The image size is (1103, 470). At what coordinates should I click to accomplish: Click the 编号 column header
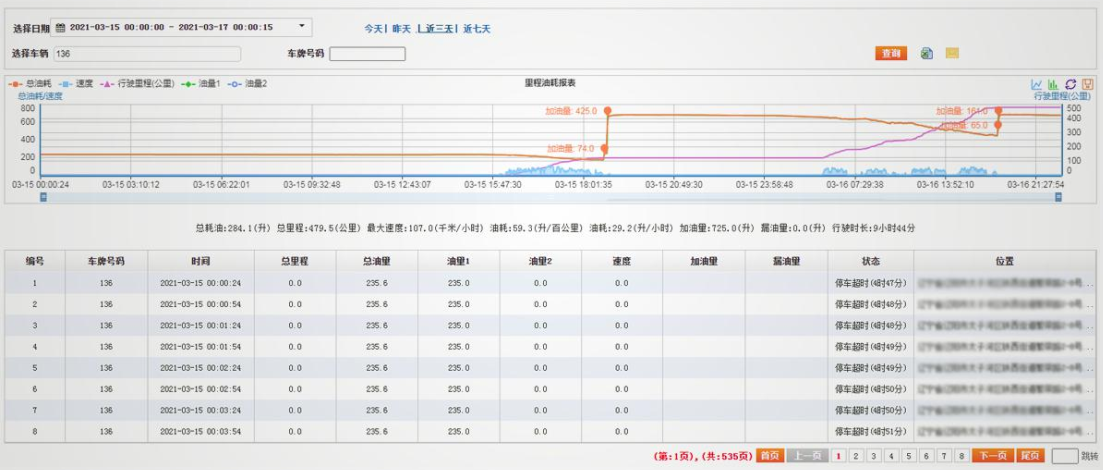tap(35, 261)
